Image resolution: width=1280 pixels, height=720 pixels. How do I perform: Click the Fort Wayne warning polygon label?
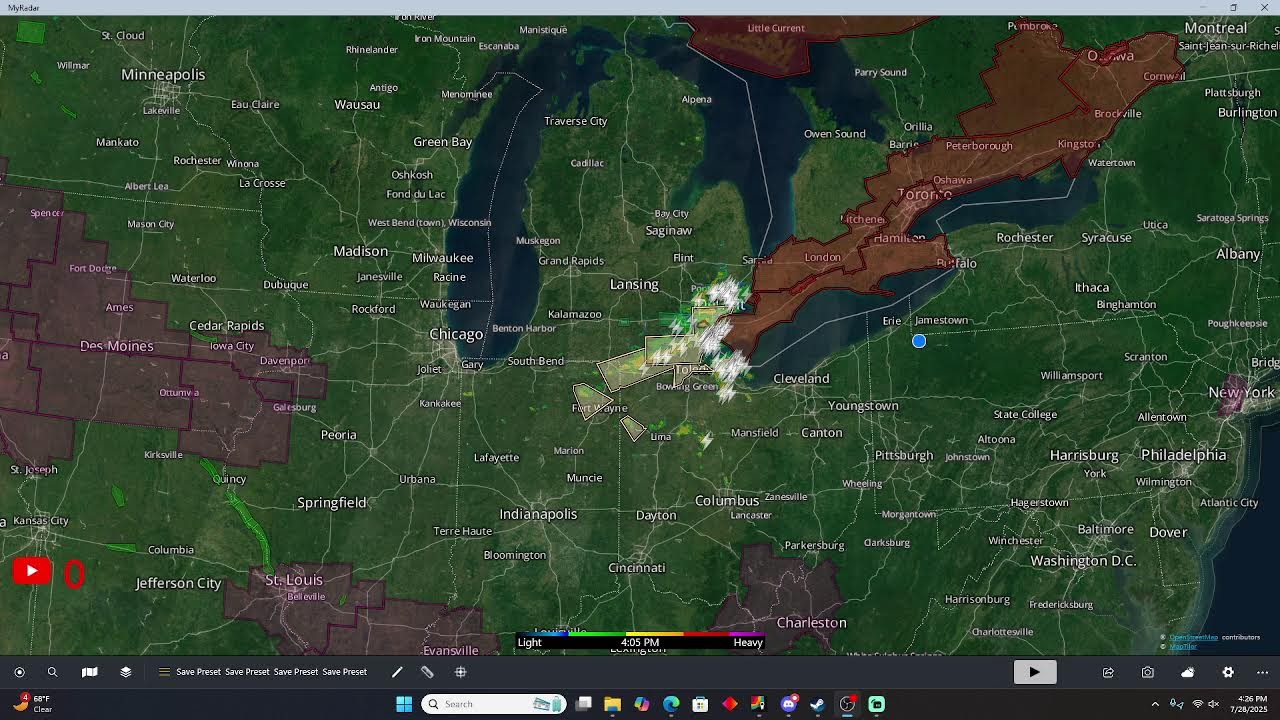click(600, 408)
